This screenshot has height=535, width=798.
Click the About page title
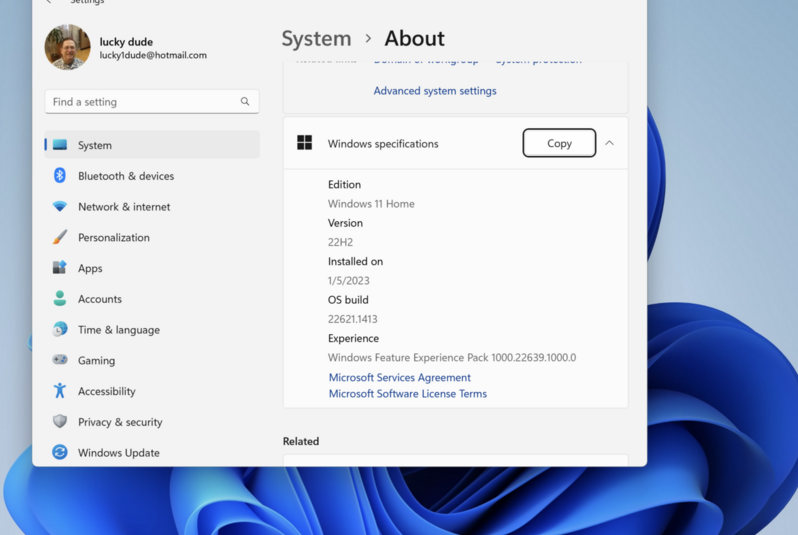coord(414,39)
